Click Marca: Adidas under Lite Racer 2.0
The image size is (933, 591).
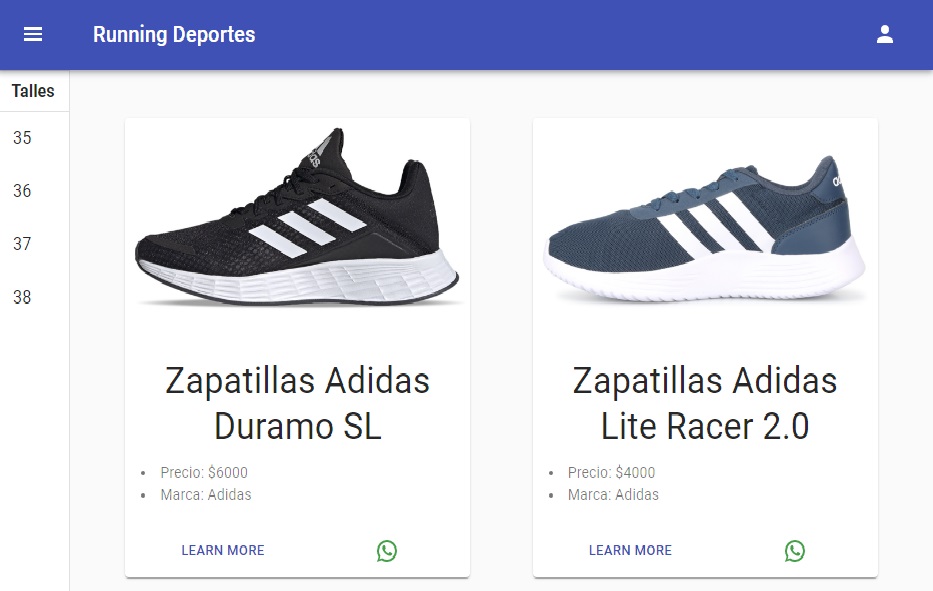[613, 494]
